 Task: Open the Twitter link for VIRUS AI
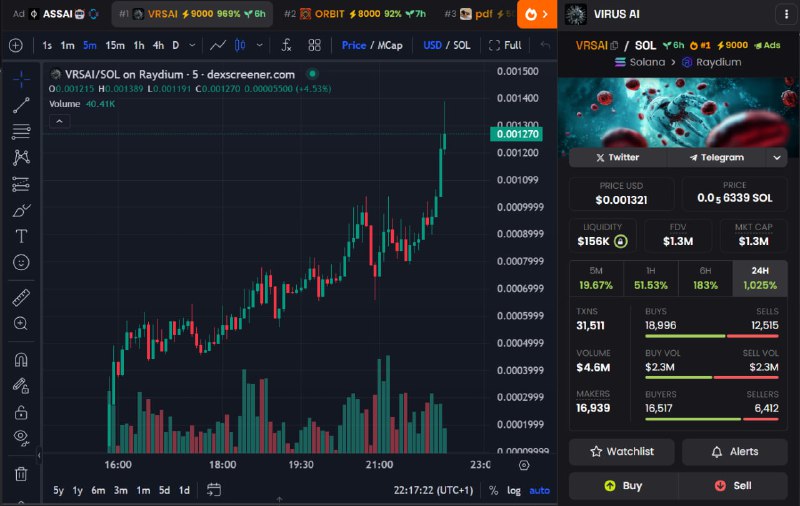pos(618,158)
